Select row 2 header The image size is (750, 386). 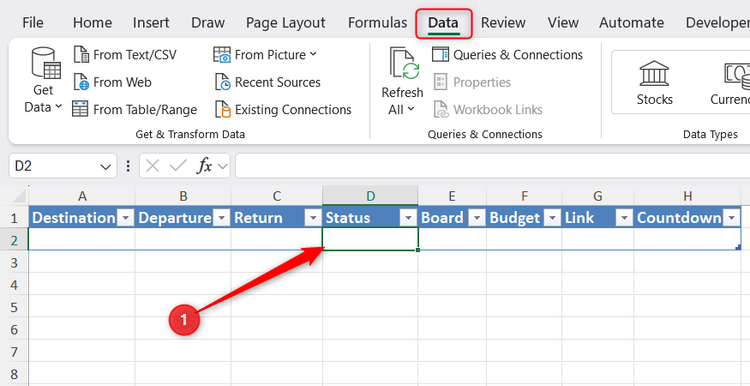14,239
